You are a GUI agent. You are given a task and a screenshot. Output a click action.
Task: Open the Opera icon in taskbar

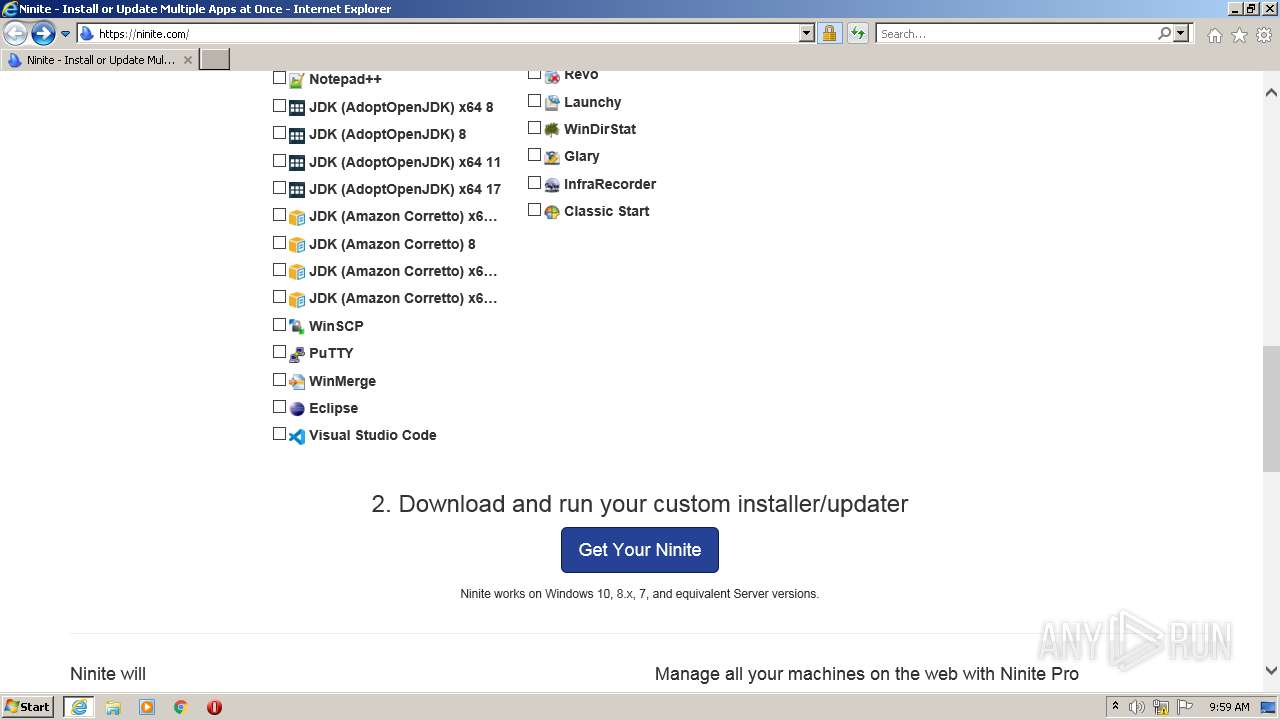pyautogui.click(x=214, y=707)
